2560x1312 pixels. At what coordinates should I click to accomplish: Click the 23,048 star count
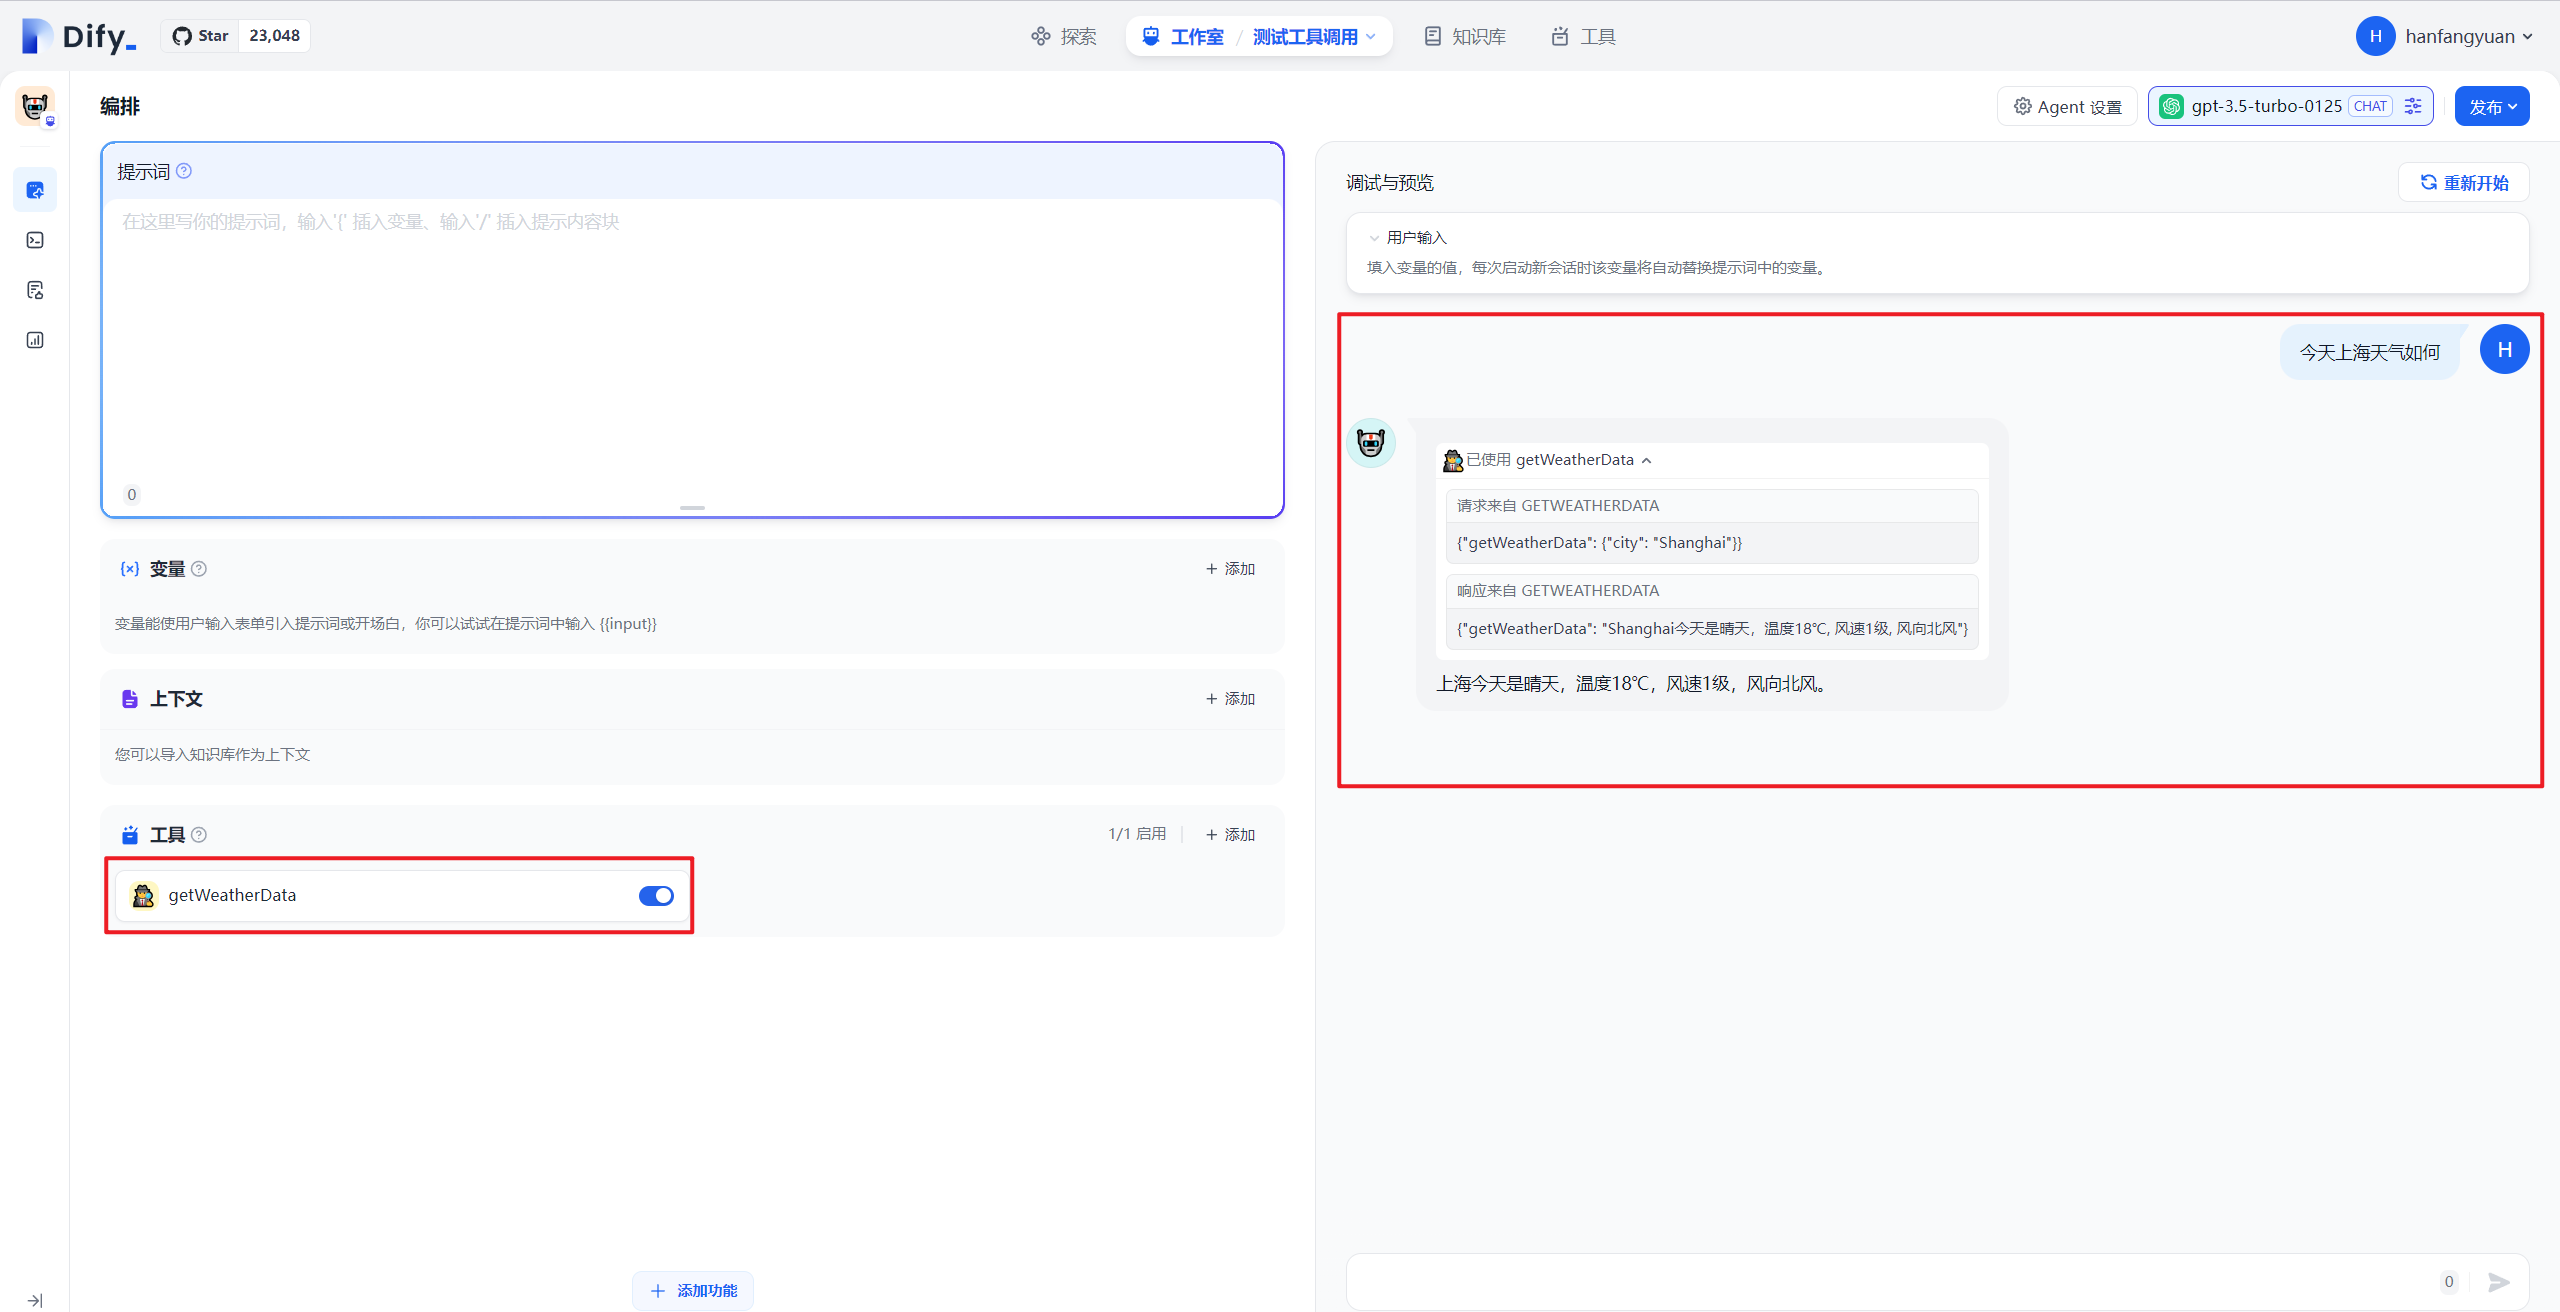[274, 36]
